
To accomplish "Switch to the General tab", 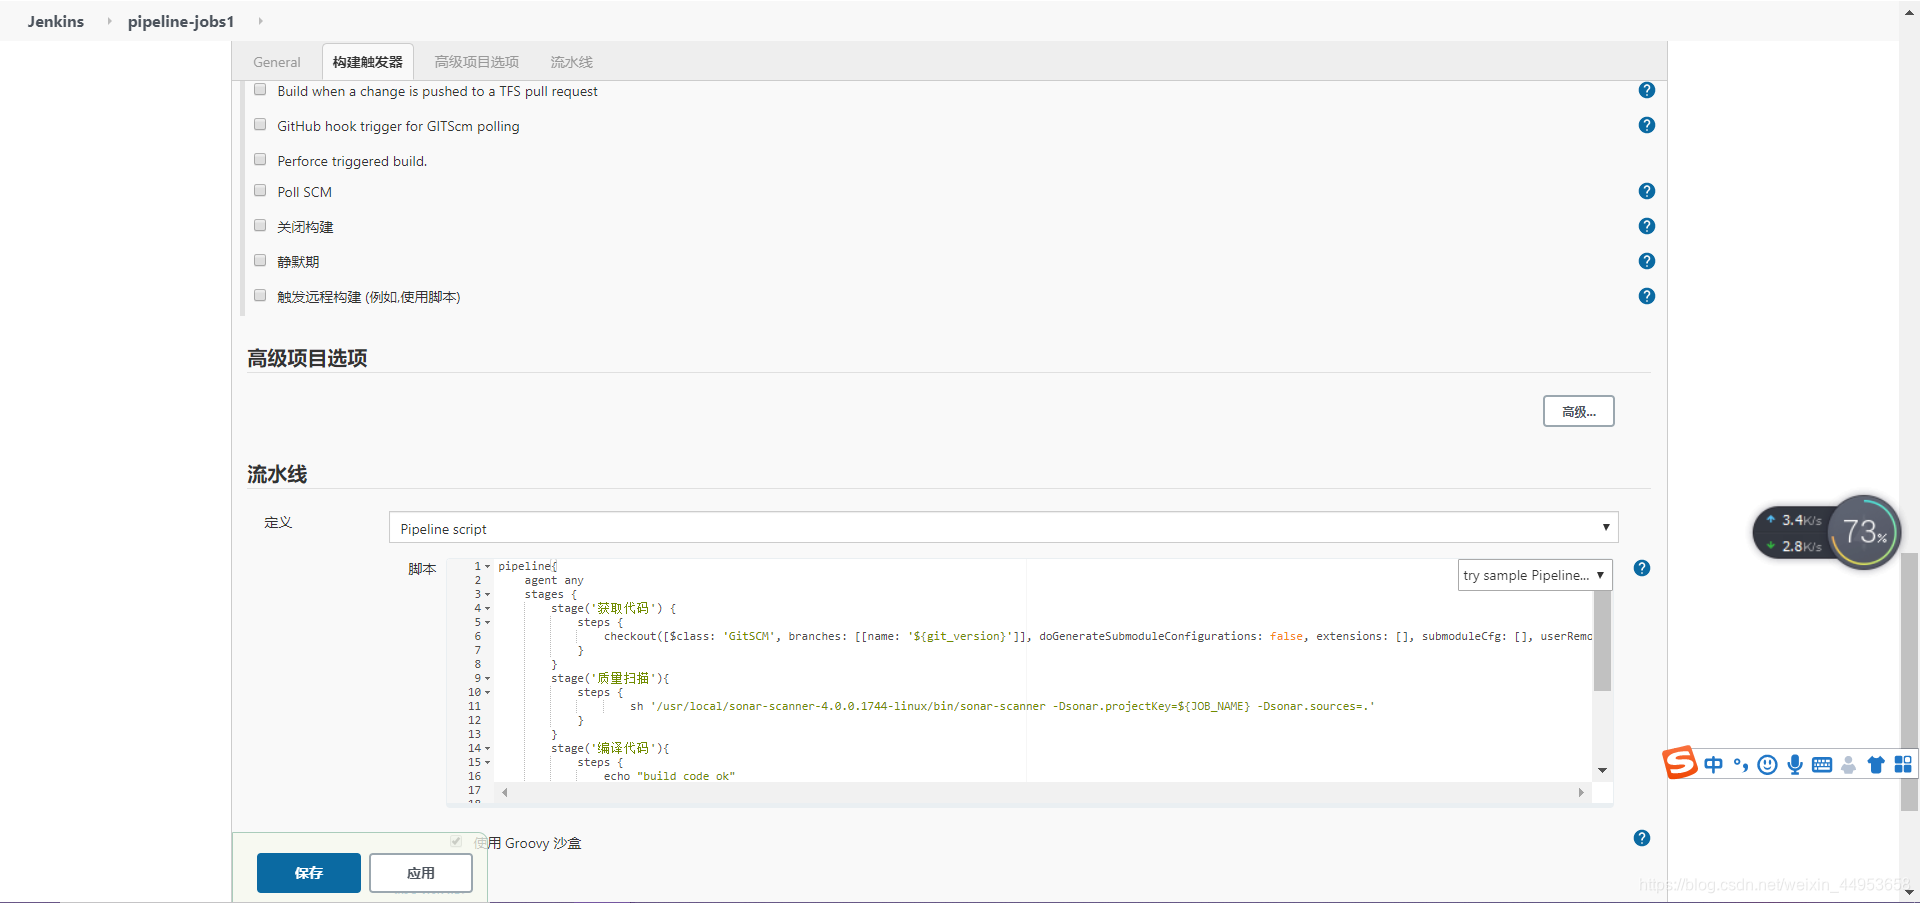I will click(276, 62).
